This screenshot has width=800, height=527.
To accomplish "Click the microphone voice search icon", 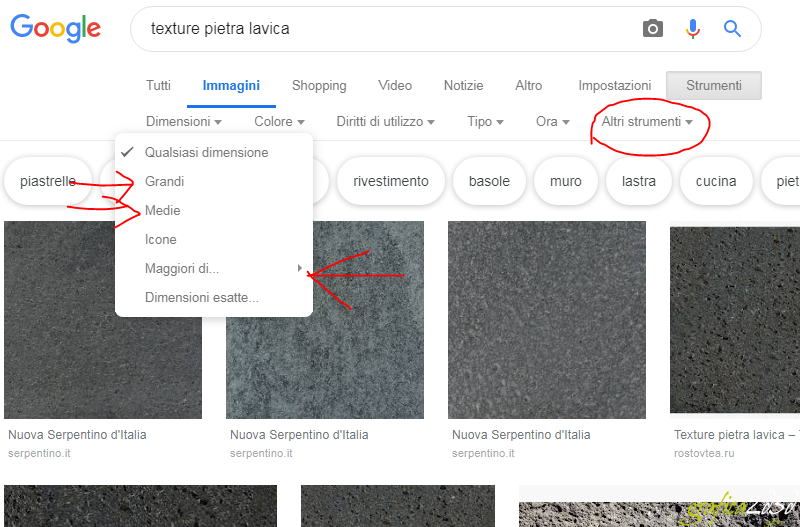I will coord(693,29).
